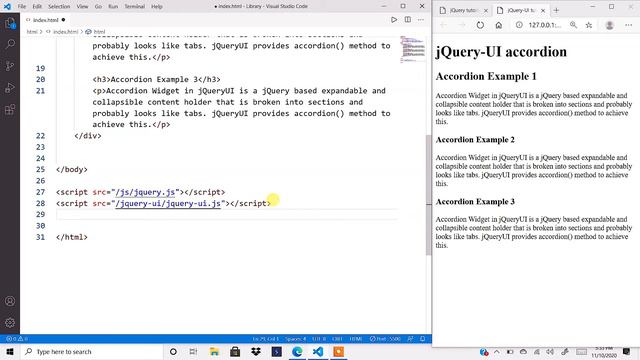Open the browser zoom magnifier icon
640x360 pixels.
tap(573, 25)
